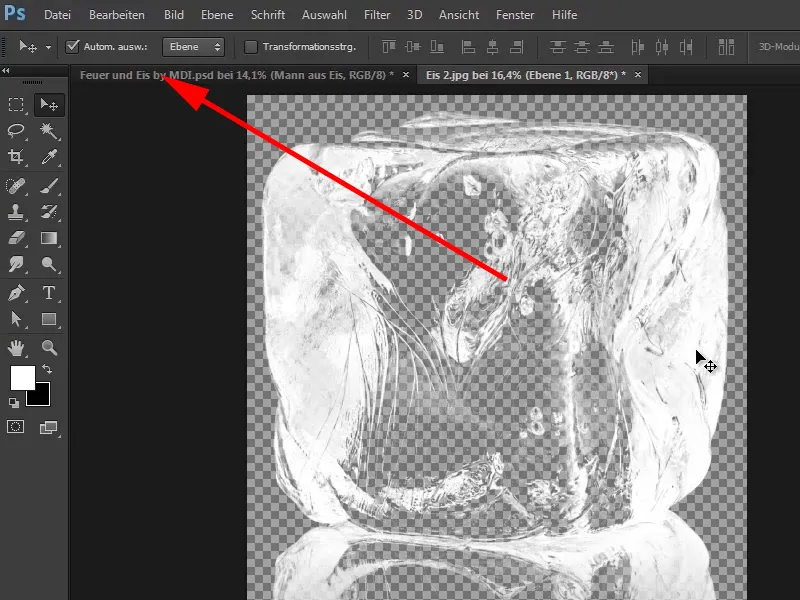Align vertical centers of layers

click(x=413, y=47)
